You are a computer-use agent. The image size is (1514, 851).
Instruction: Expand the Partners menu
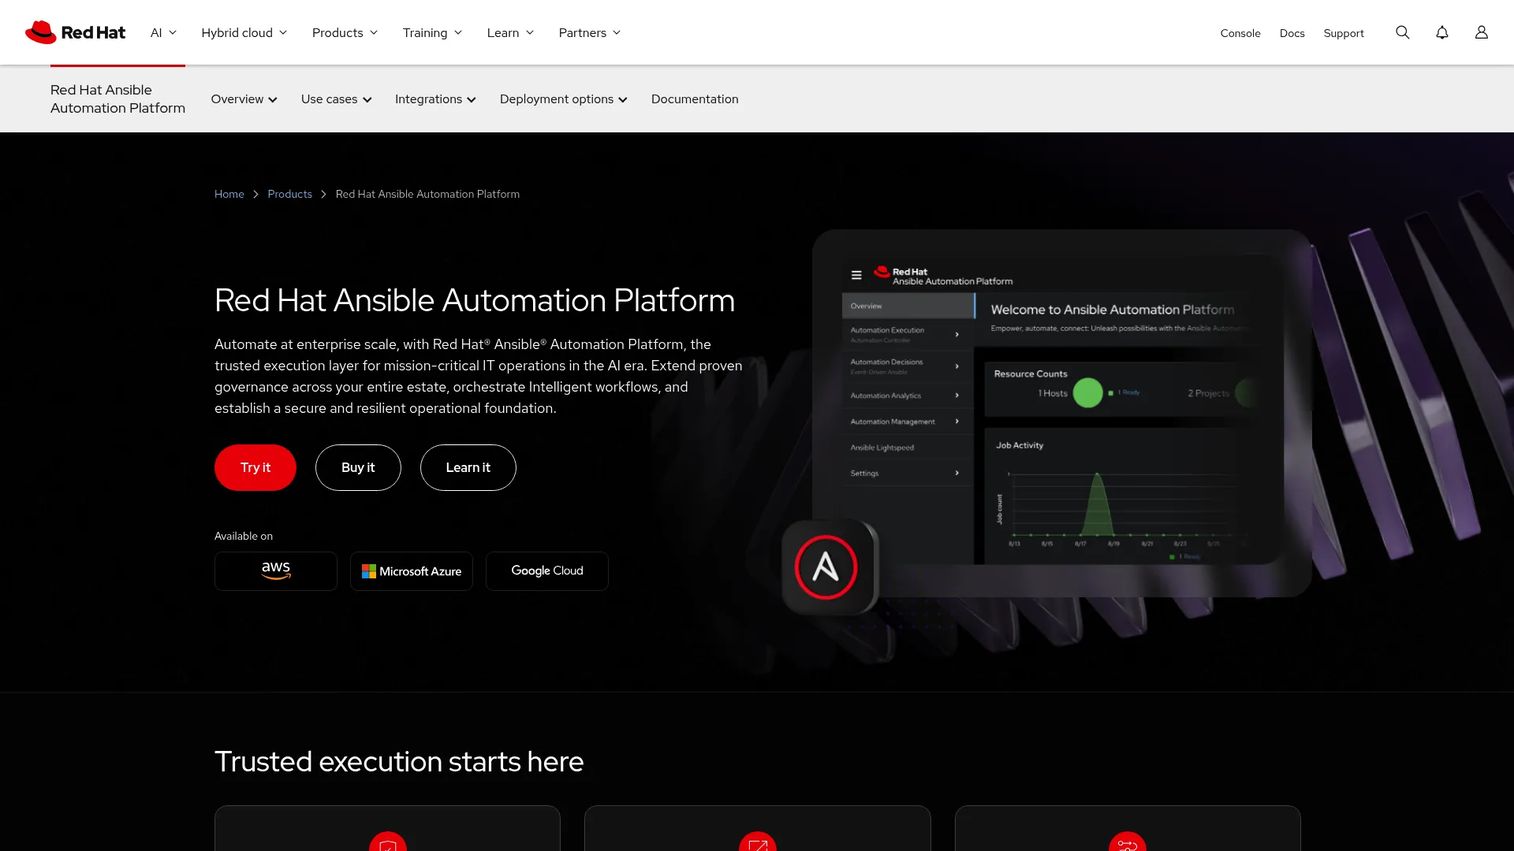pyautogui.click(x=589, y=32)
